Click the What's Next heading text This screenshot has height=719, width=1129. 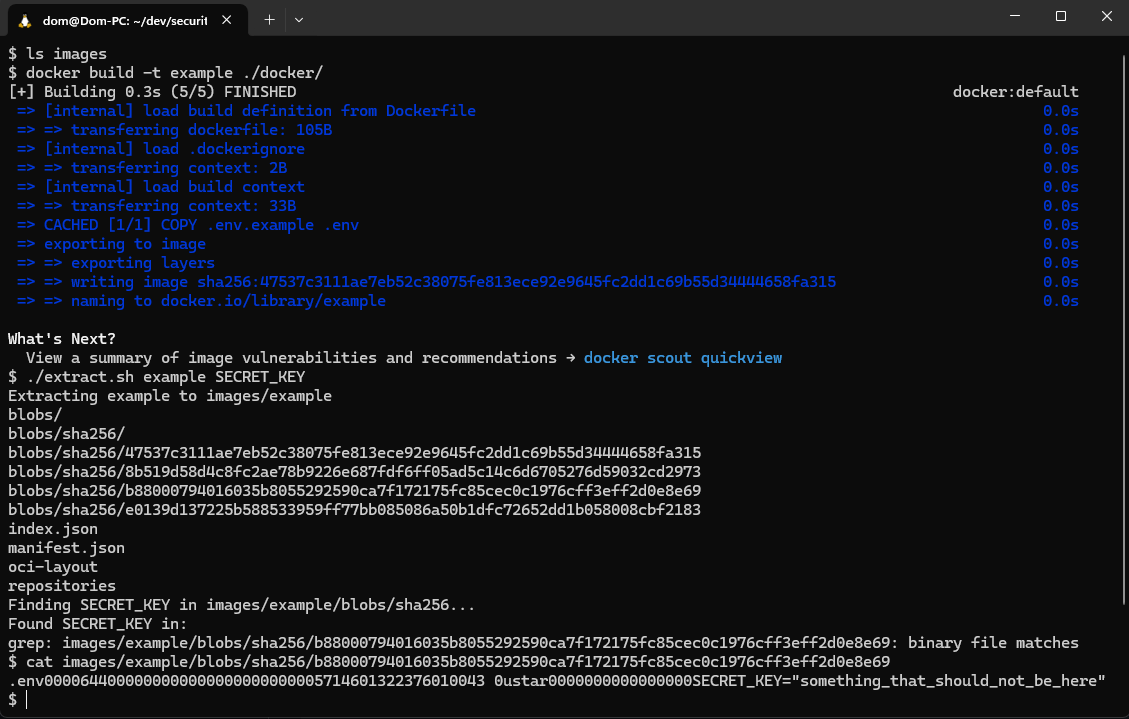[61, 338]
